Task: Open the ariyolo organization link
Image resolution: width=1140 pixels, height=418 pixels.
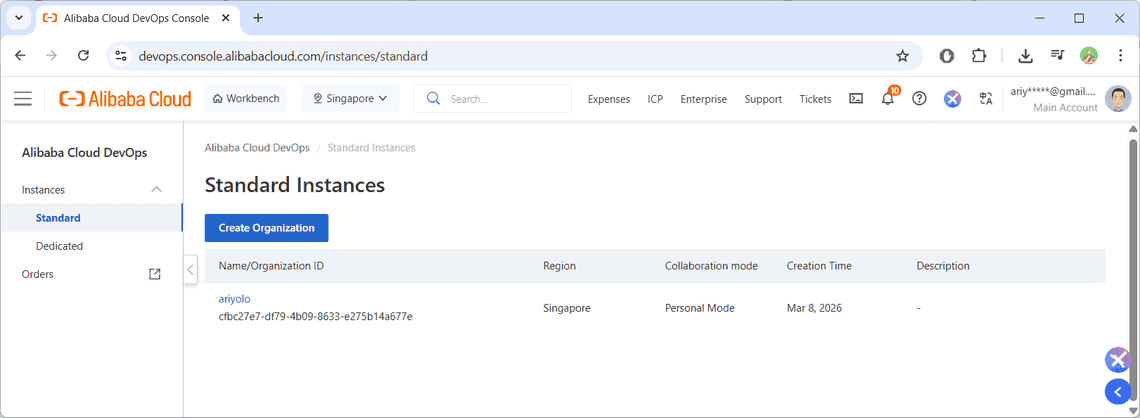Action: (x=234, y=299)
